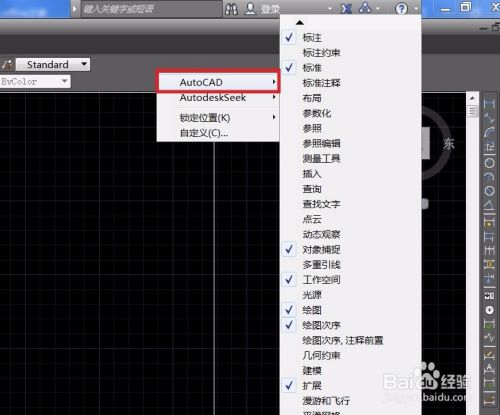Select the Jogged radius dimension tool
The image size is (500, 415).
489,177
